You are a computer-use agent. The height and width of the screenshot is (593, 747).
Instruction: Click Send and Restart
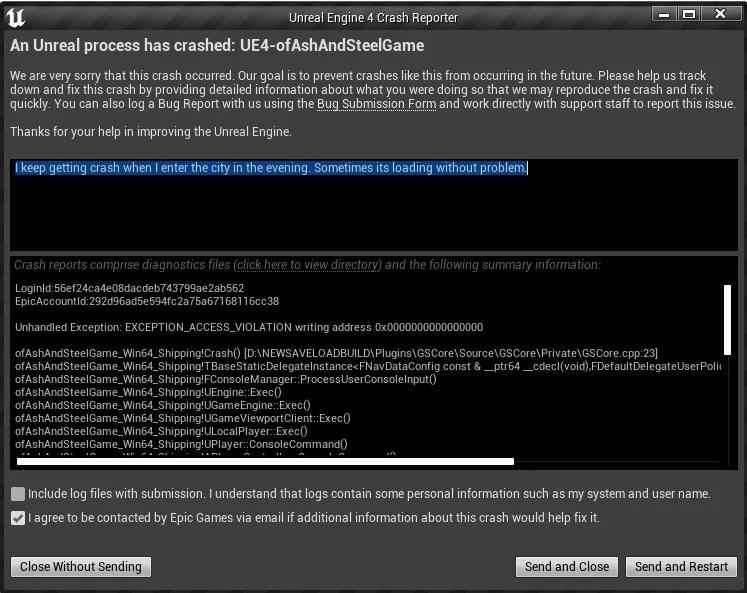point(681,566)
